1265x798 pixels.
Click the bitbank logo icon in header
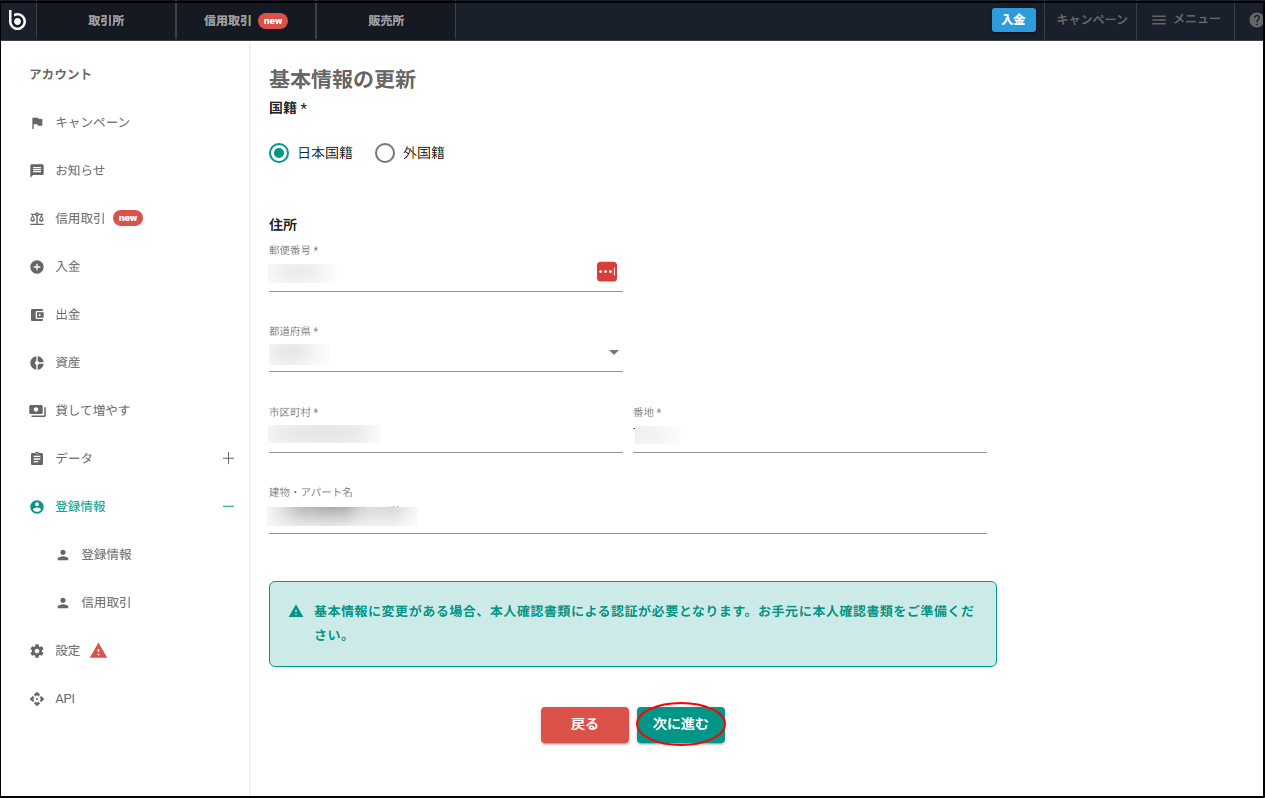click(x=17, y=20)
